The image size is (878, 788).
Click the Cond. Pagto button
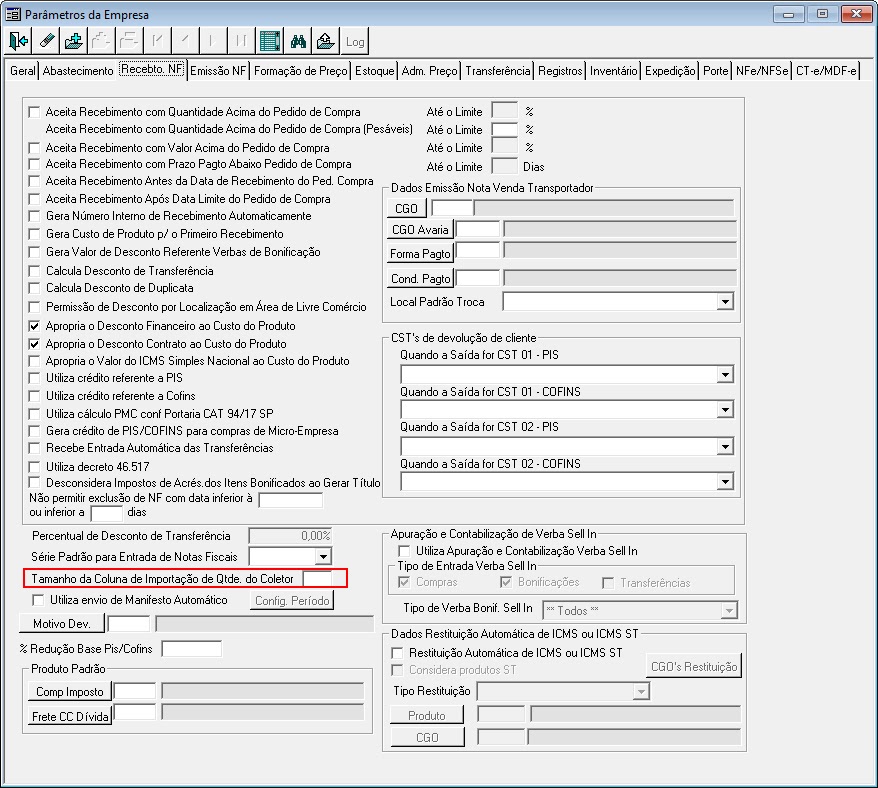pyautogui.click(x=420, y=278)
